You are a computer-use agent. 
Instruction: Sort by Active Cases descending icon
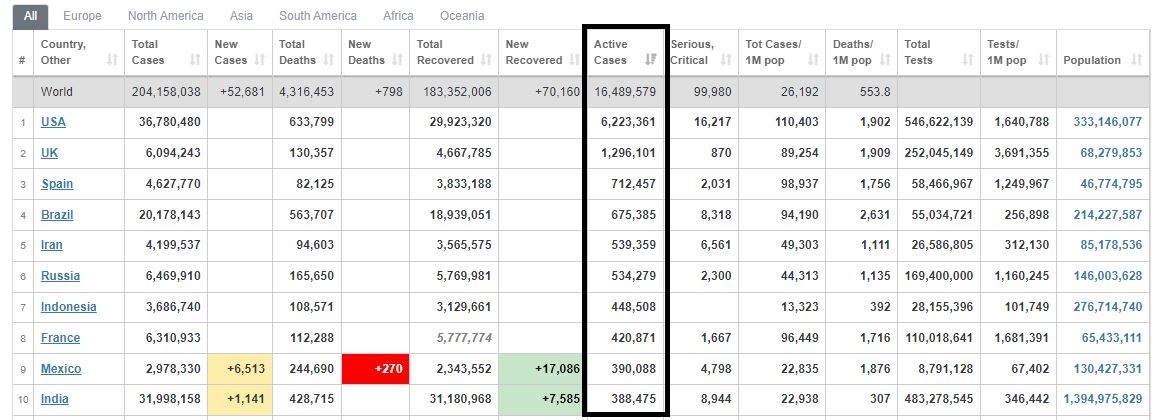pos(651,60)
